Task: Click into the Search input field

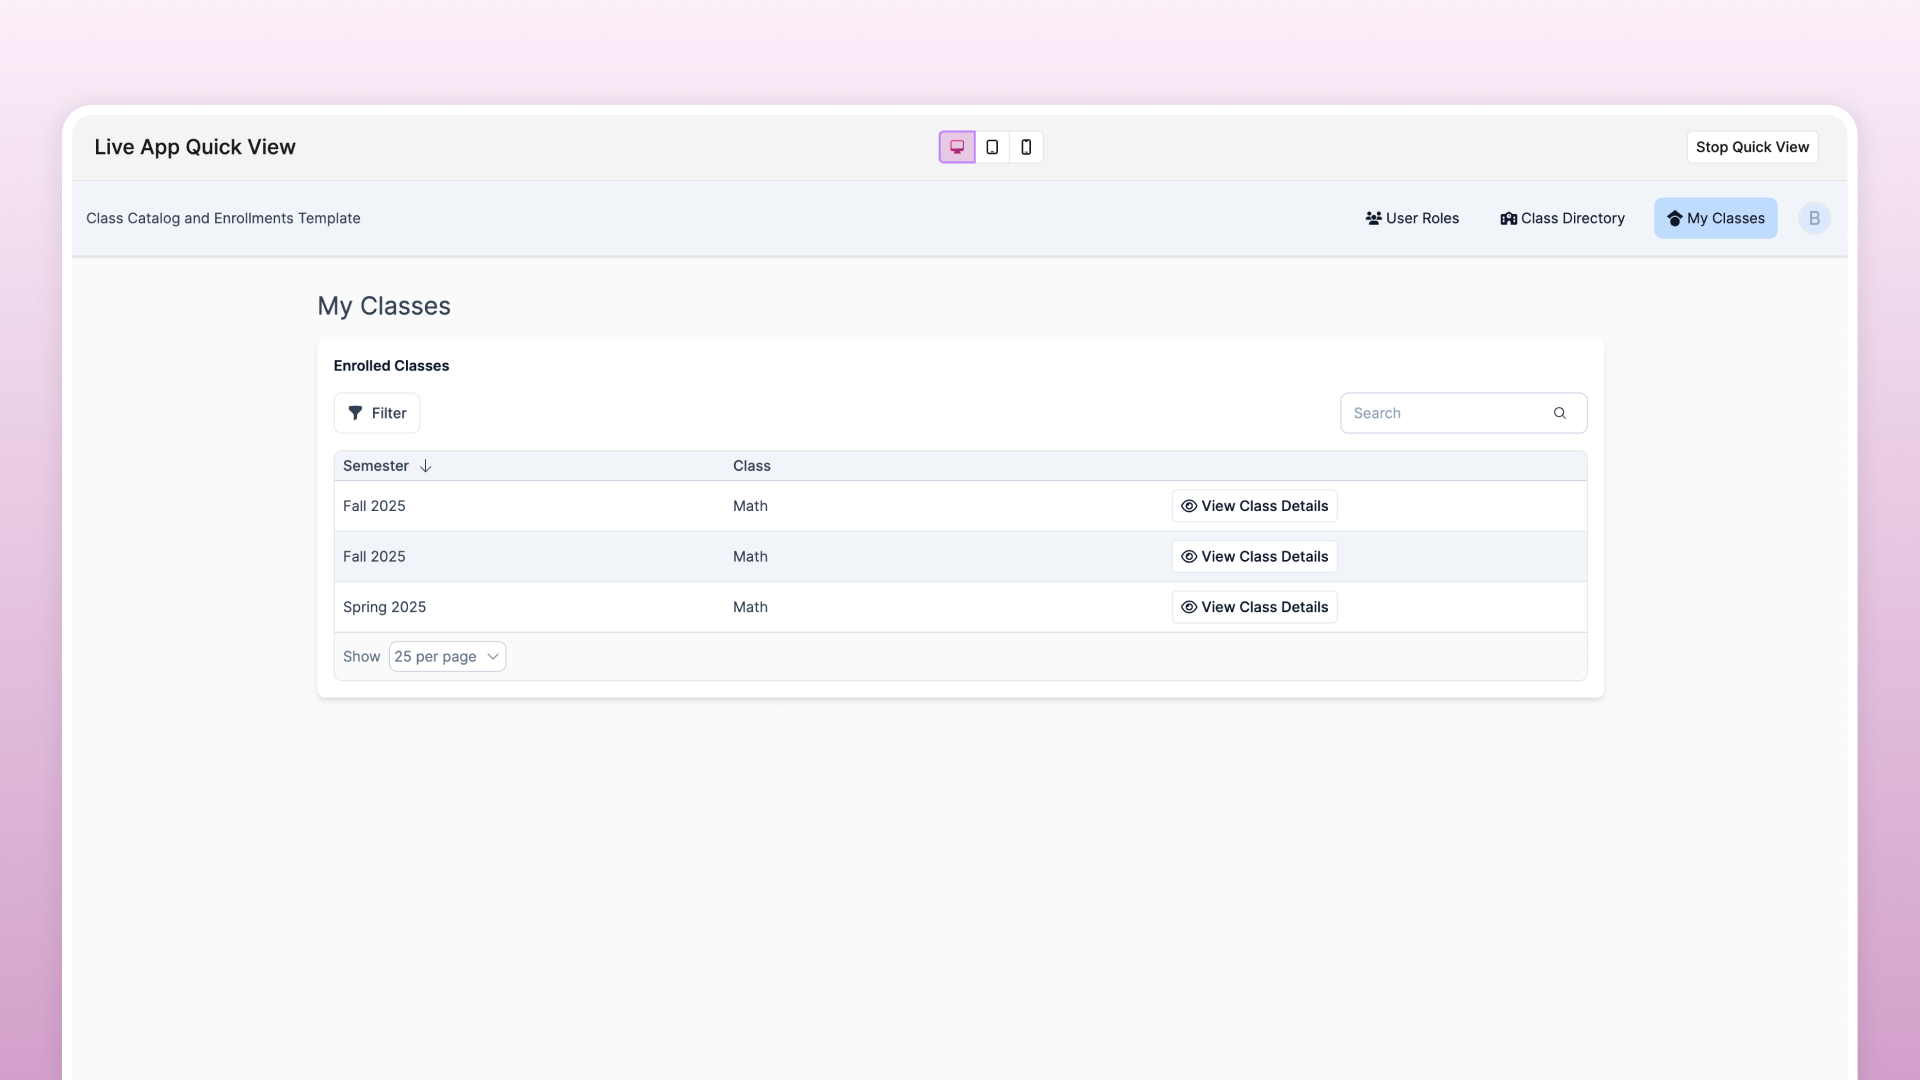Action: tap(1445, 413)
